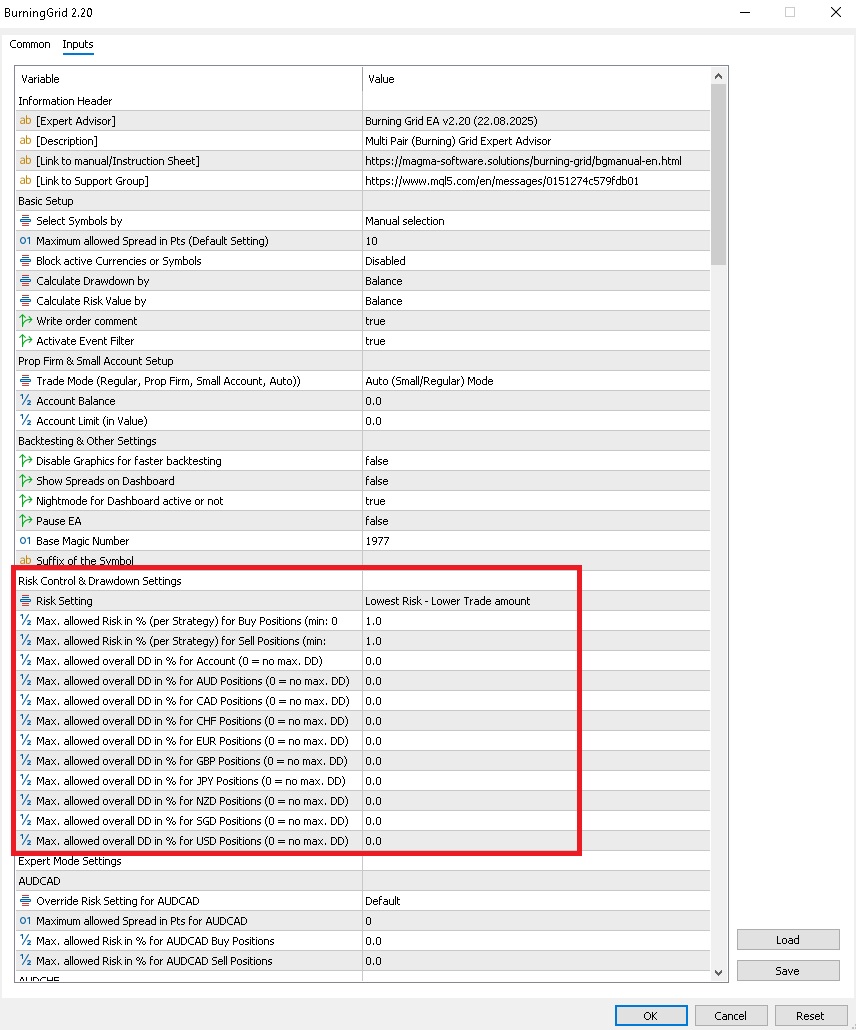856x1030 pixels.
Task: Click the enum icon beside Risk Setting
Action: point(26,601)
